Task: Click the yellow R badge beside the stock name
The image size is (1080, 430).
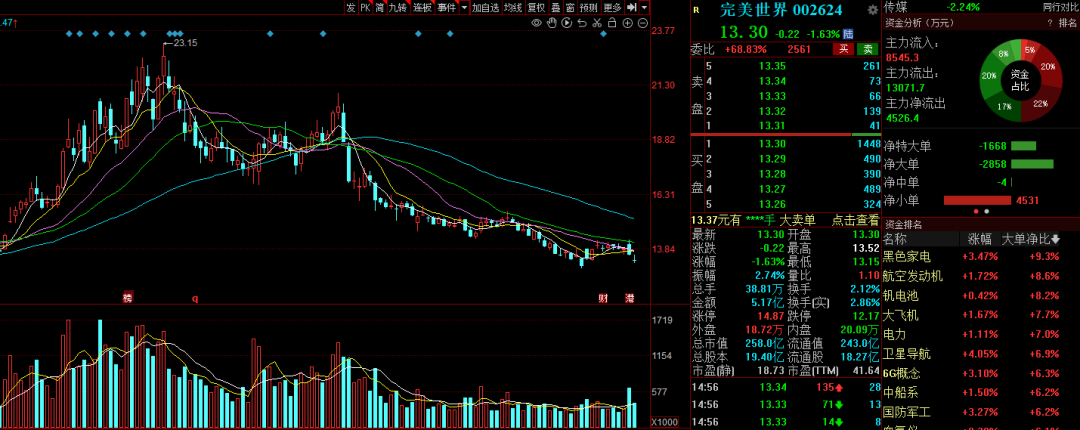Action: [696, 10]
